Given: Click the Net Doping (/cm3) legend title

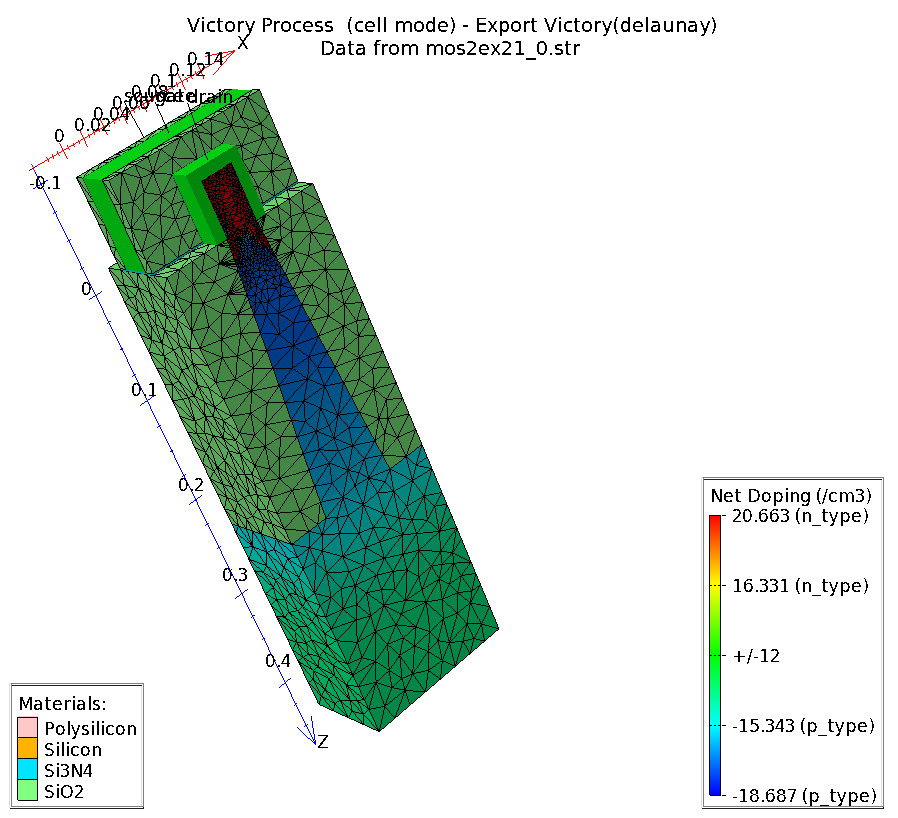Looking at the screenshot, I should (x=791, y=495).
